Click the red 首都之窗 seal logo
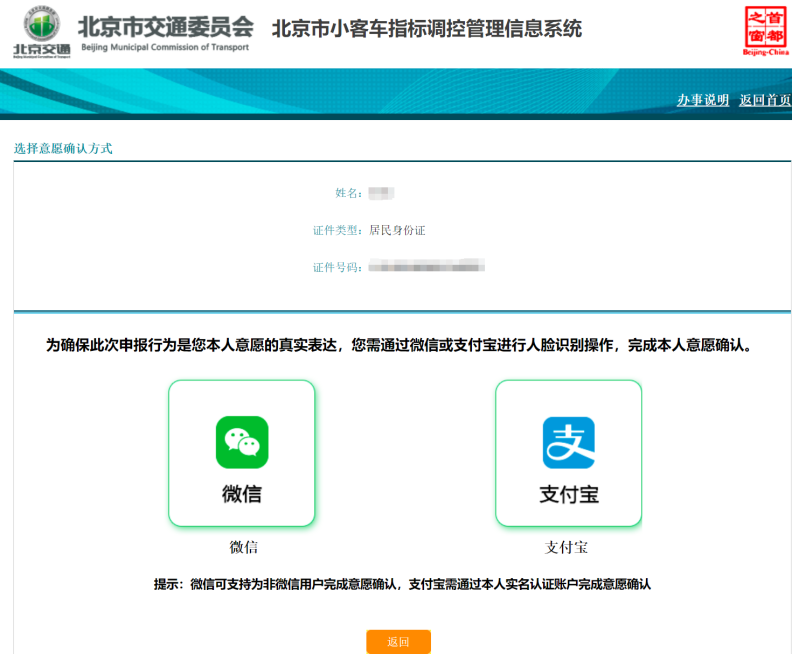 766,30
